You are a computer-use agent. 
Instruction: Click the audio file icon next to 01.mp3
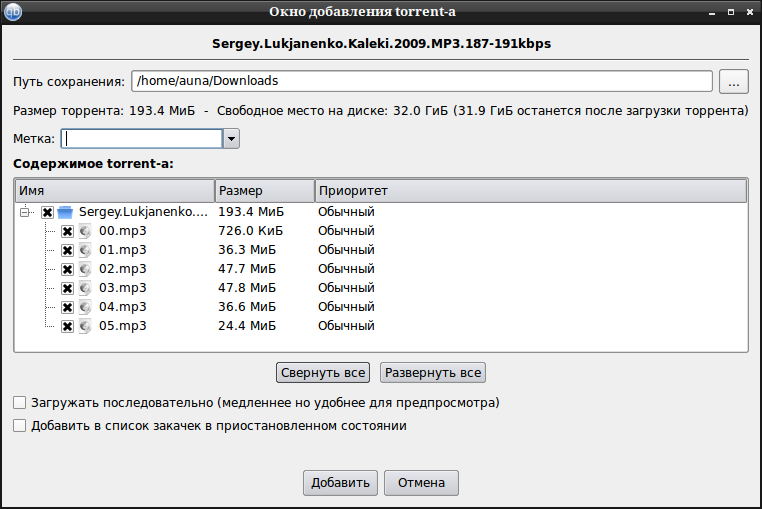(85, 250)
